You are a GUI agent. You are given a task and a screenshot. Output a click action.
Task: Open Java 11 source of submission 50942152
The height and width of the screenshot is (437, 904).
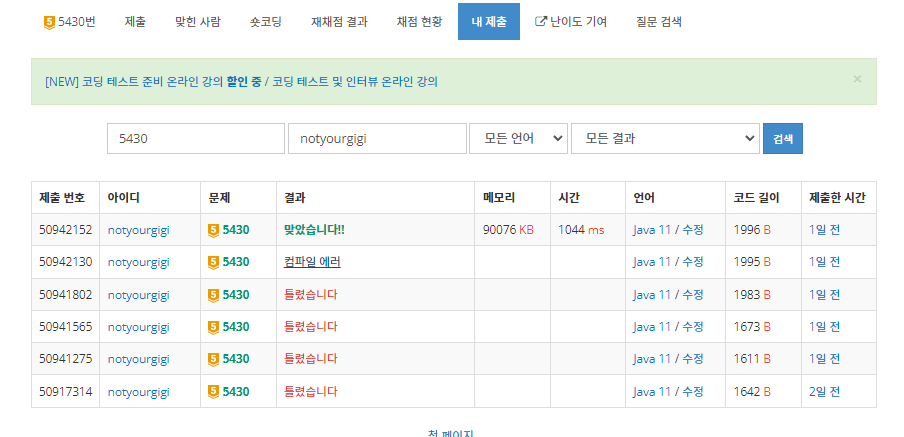[652, 230]
